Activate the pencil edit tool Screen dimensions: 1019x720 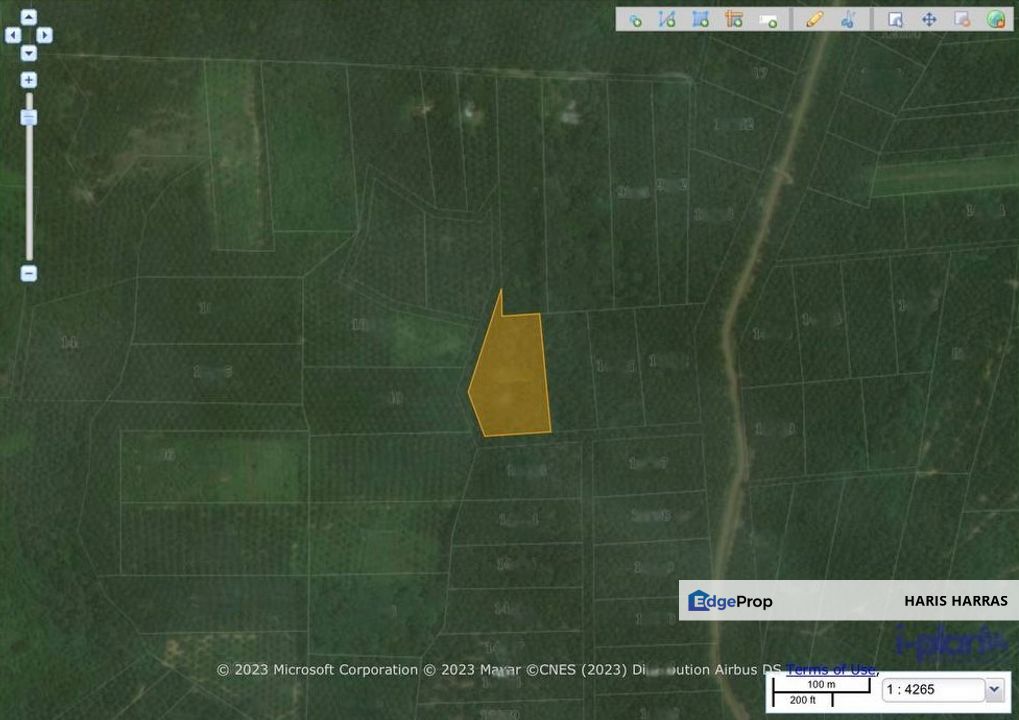pyautogui.click(x=814, y=19)
